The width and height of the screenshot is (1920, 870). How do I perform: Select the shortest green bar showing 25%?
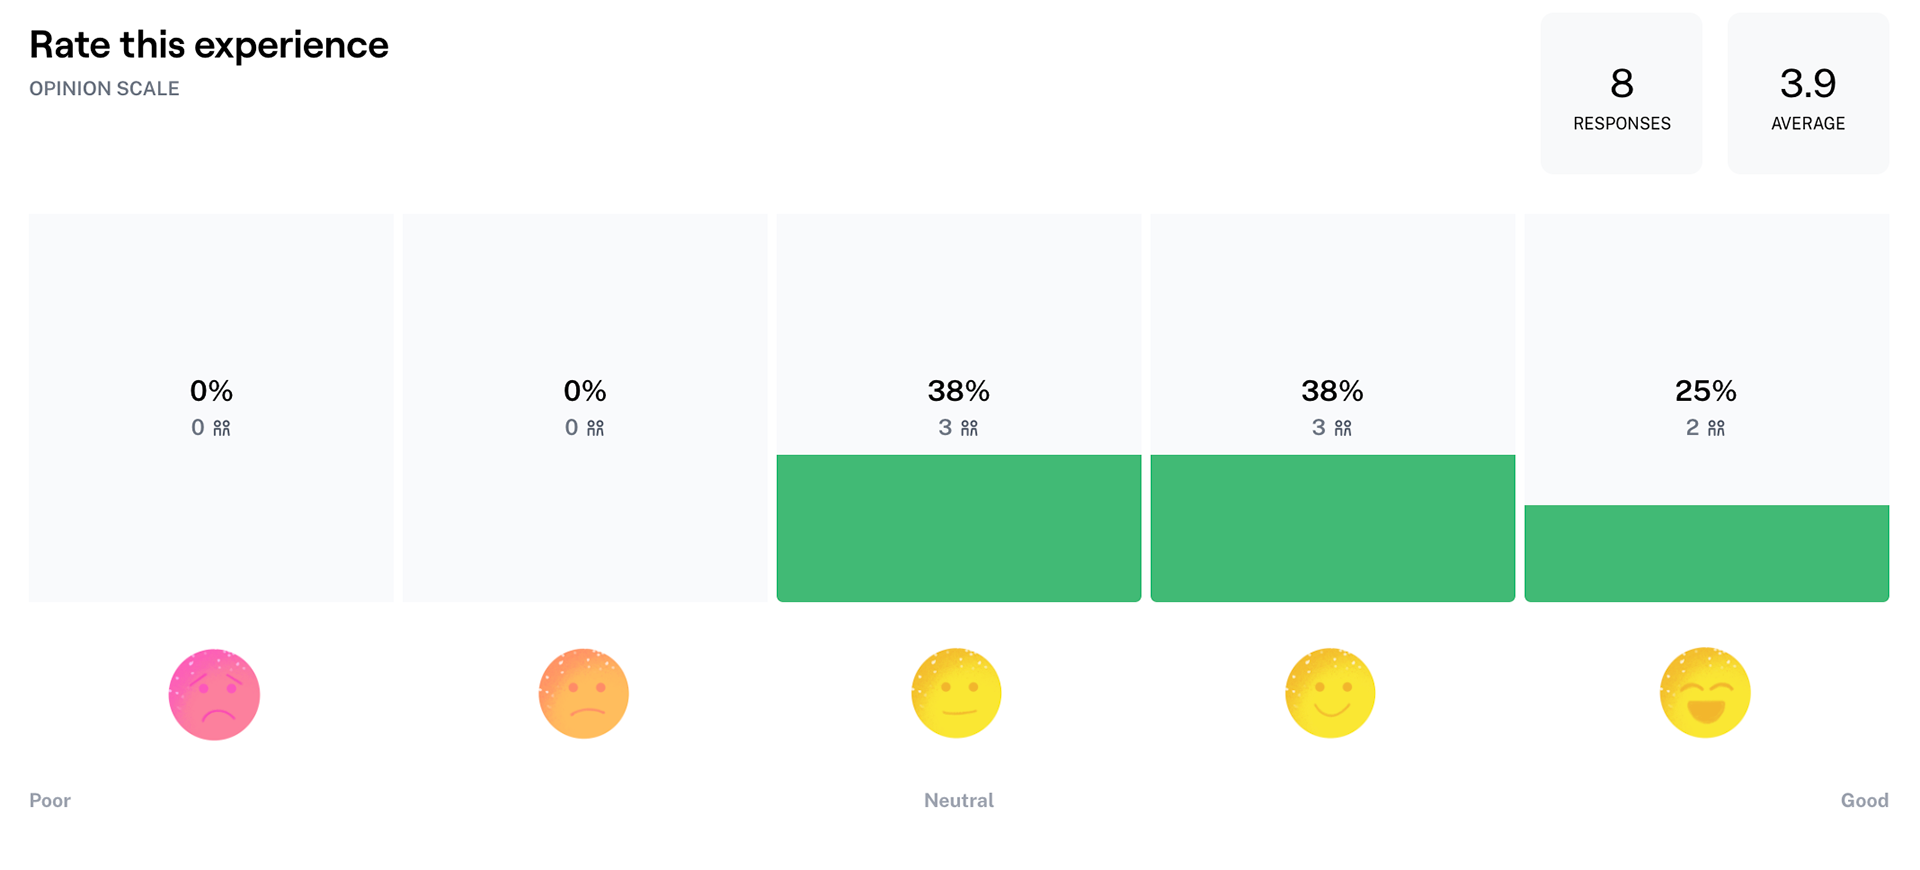1707,553
